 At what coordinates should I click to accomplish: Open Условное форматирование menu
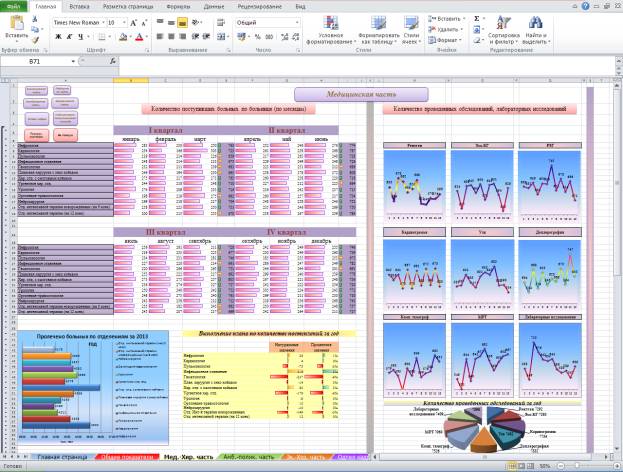pos(337,27)
